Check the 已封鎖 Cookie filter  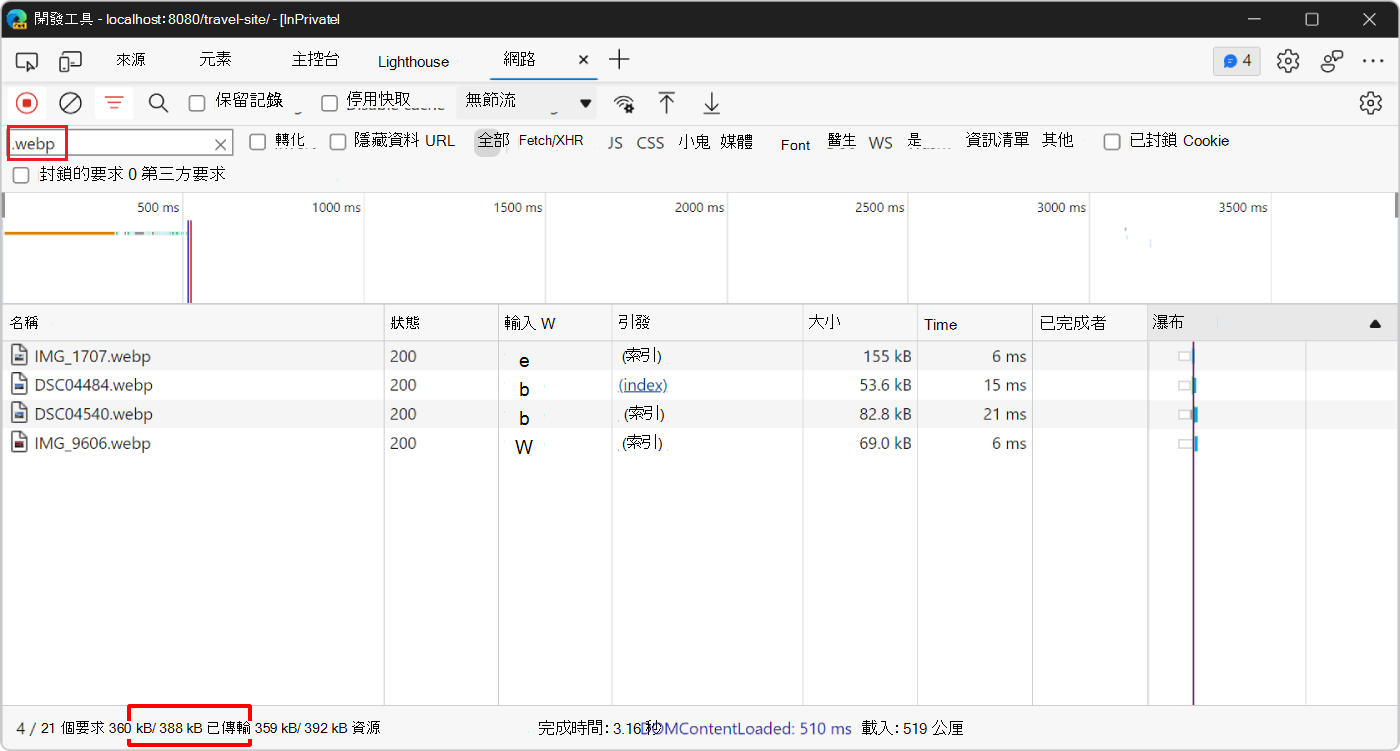click(1112, 141)
